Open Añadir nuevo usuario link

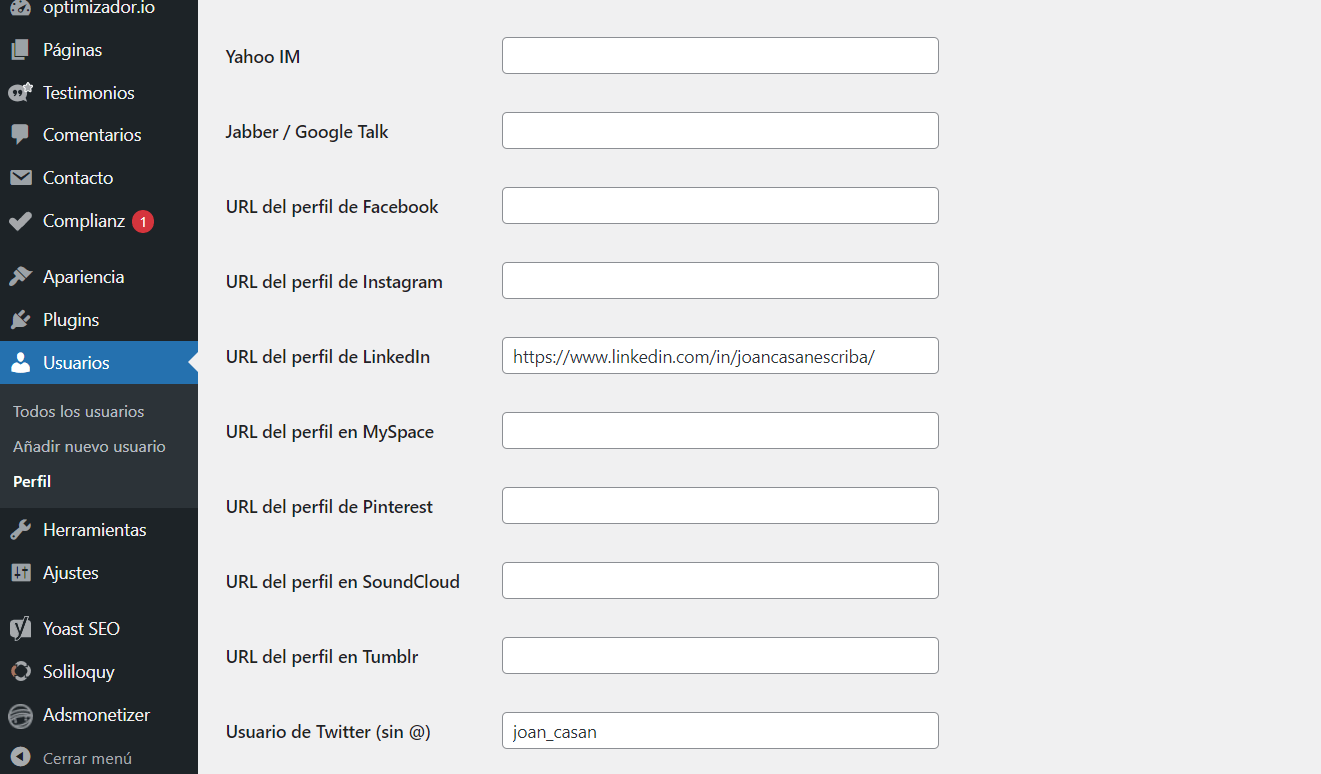(89, 447)
